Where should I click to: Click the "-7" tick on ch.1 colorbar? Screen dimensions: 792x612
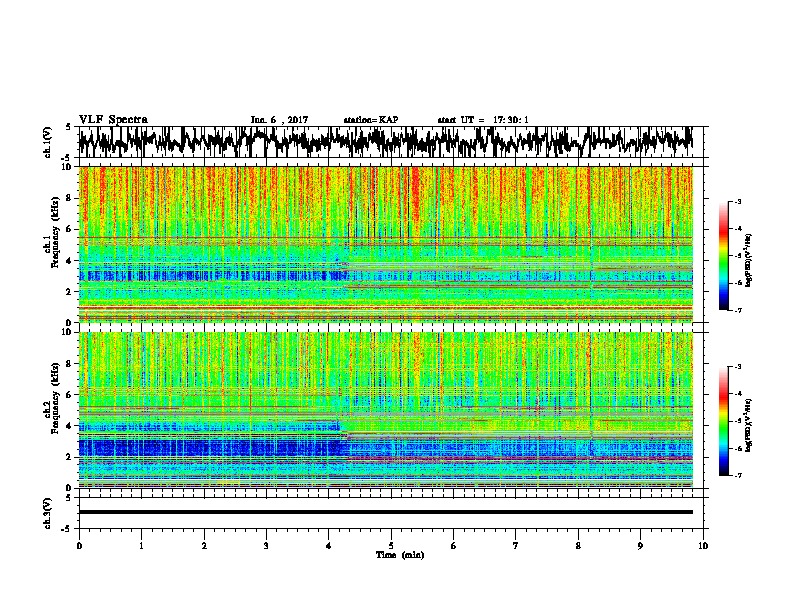pyautogui.click(x=738, y=311)
